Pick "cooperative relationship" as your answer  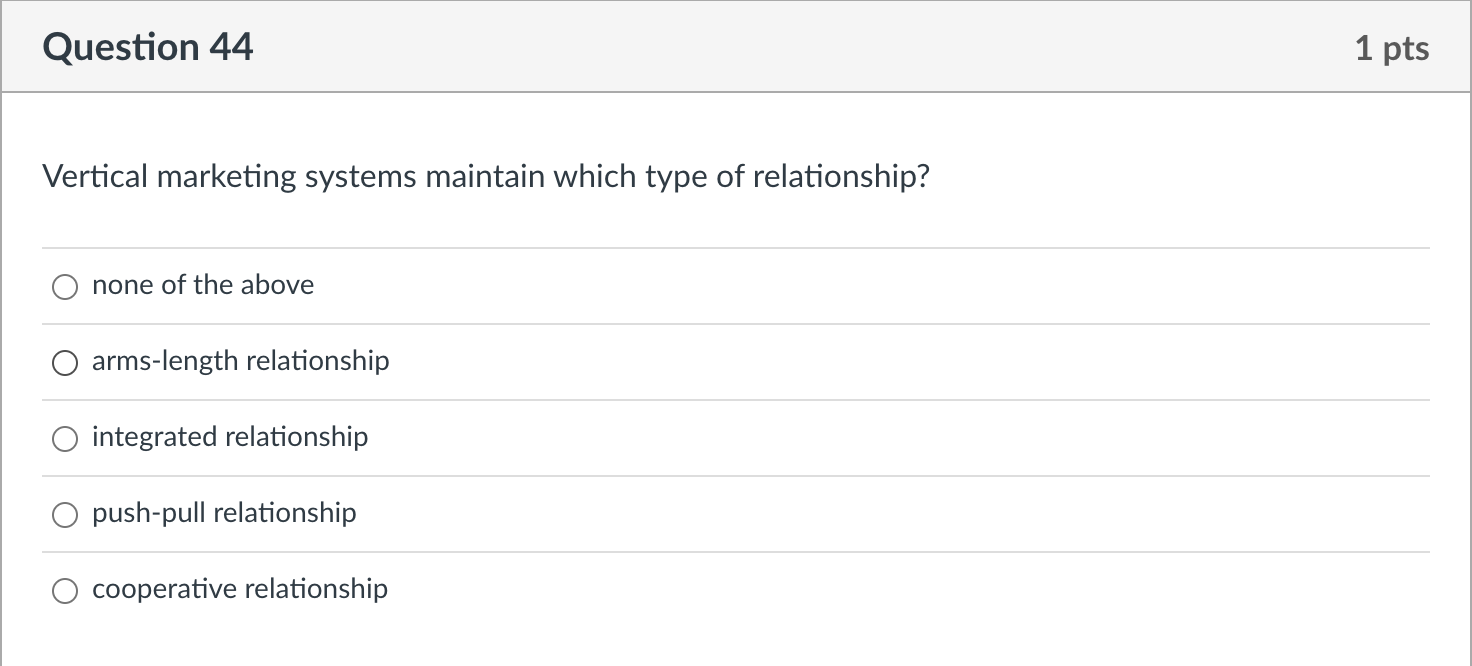(64, 590)
